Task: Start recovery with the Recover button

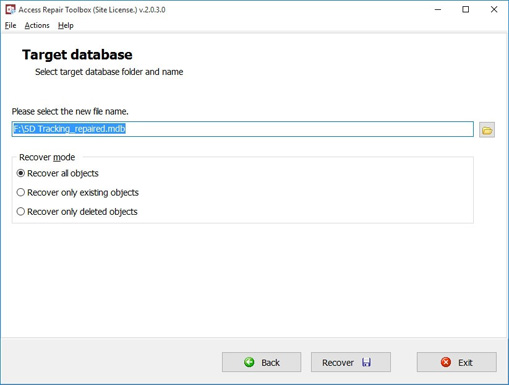Action: pyautogui.click(x=351, y=362)
